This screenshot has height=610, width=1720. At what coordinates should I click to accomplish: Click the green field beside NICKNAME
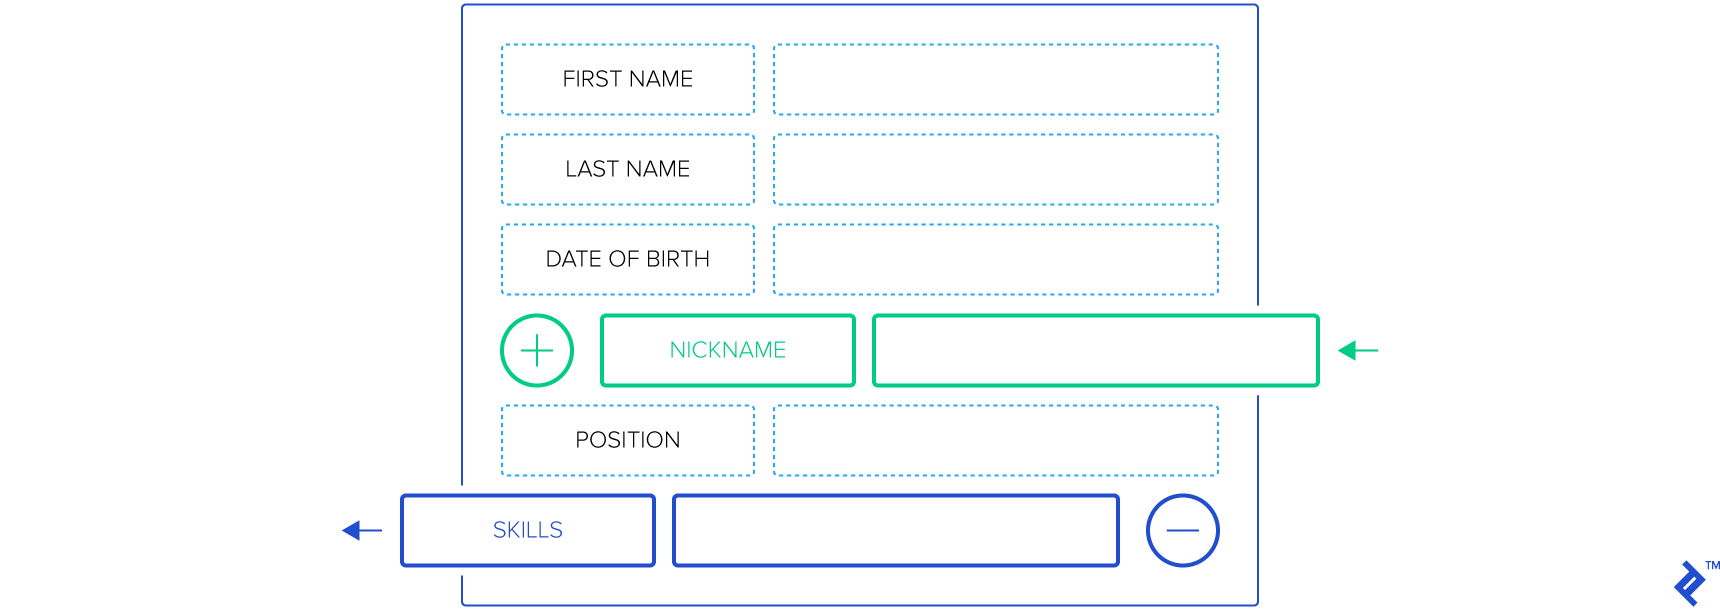(1096, 350)
